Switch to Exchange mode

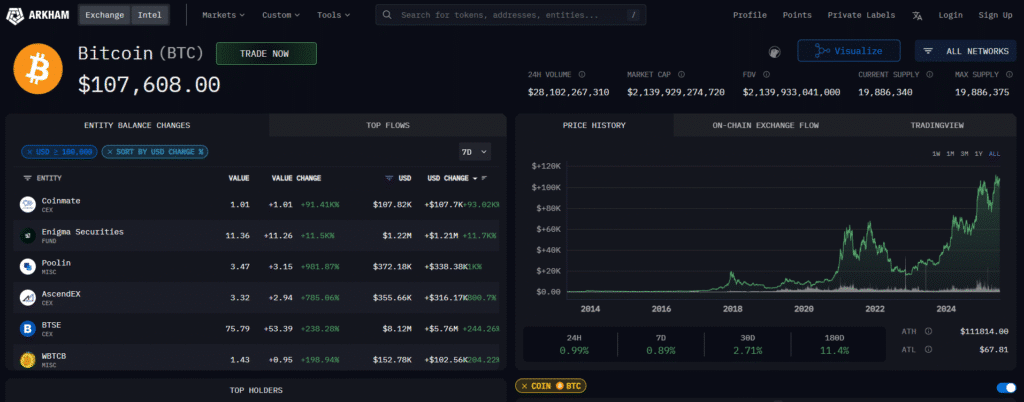[x=104, y=15]
